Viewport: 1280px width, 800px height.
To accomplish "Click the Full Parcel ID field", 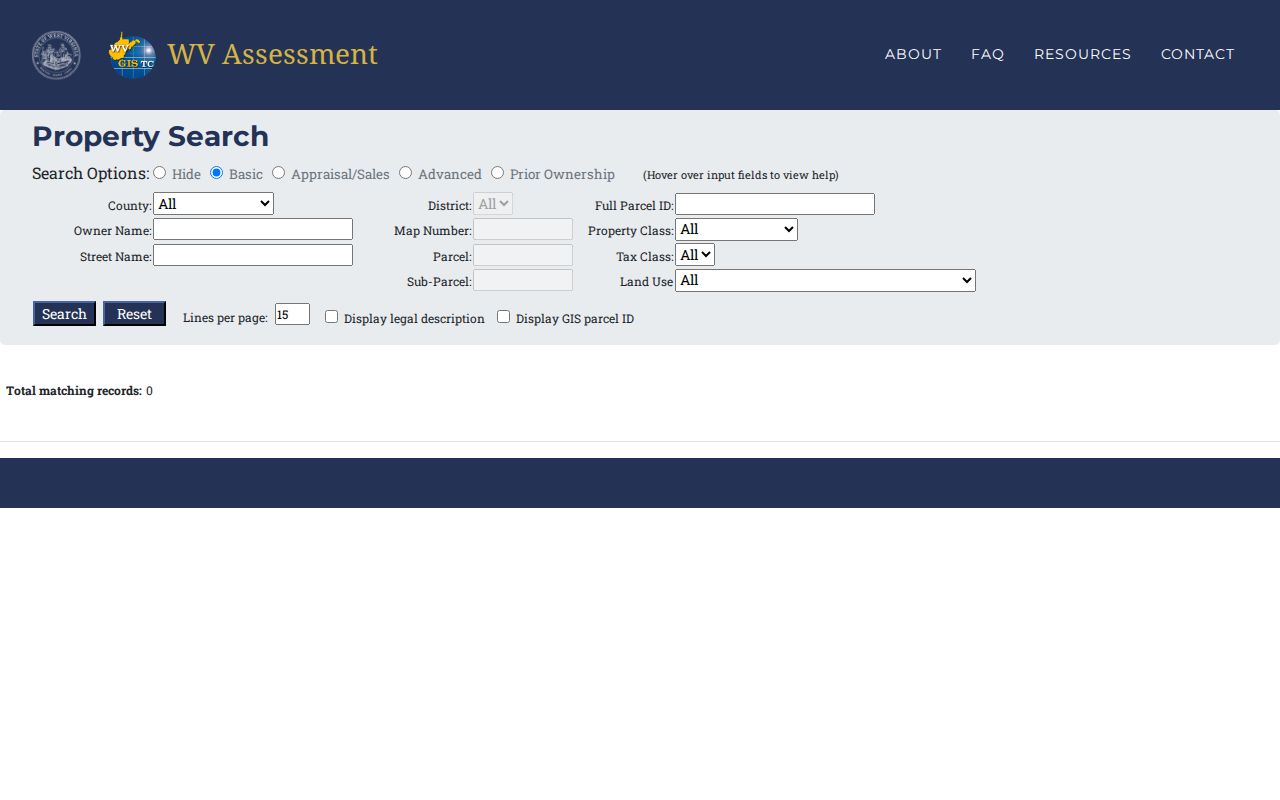I will [775, 204].
